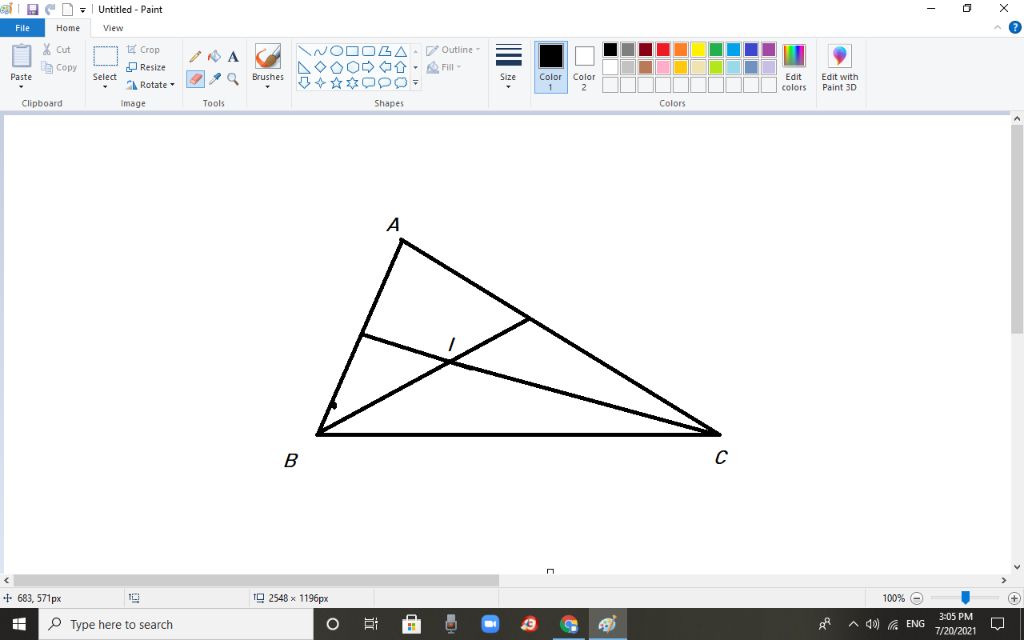The width and height of the screenshot is (1024, 640).
Task: Activate Color 1 foreground selector
Action: pyautogui.click(x=551, y=68)
